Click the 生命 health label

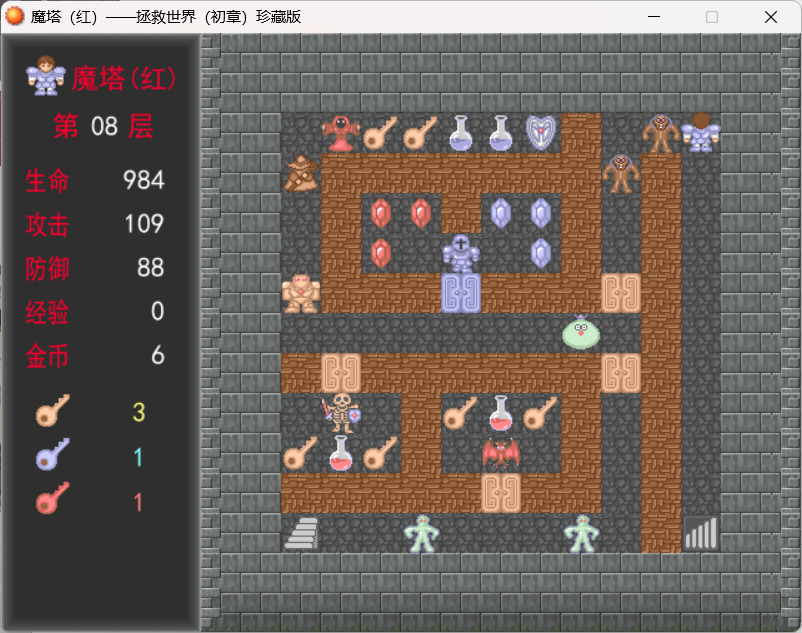[47, 180]
